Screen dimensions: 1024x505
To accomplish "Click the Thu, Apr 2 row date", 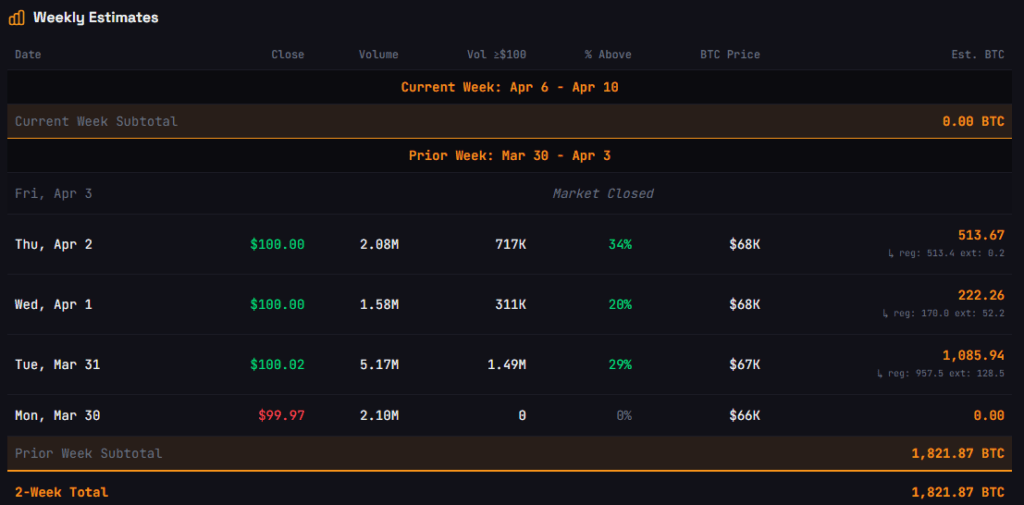I will click(53, 244).
